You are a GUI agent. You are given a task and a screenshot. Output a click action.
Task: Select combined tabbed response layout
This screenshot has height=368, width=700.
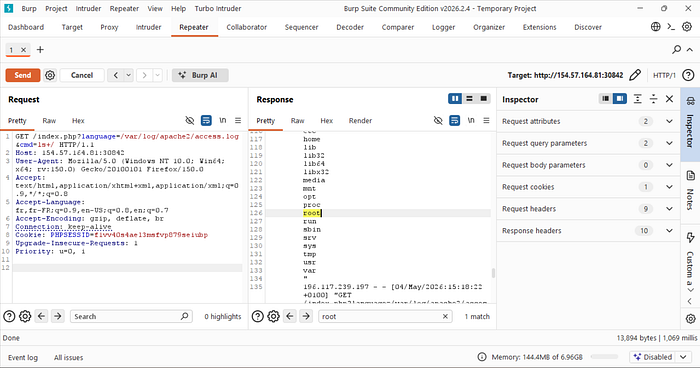(483, 99)
